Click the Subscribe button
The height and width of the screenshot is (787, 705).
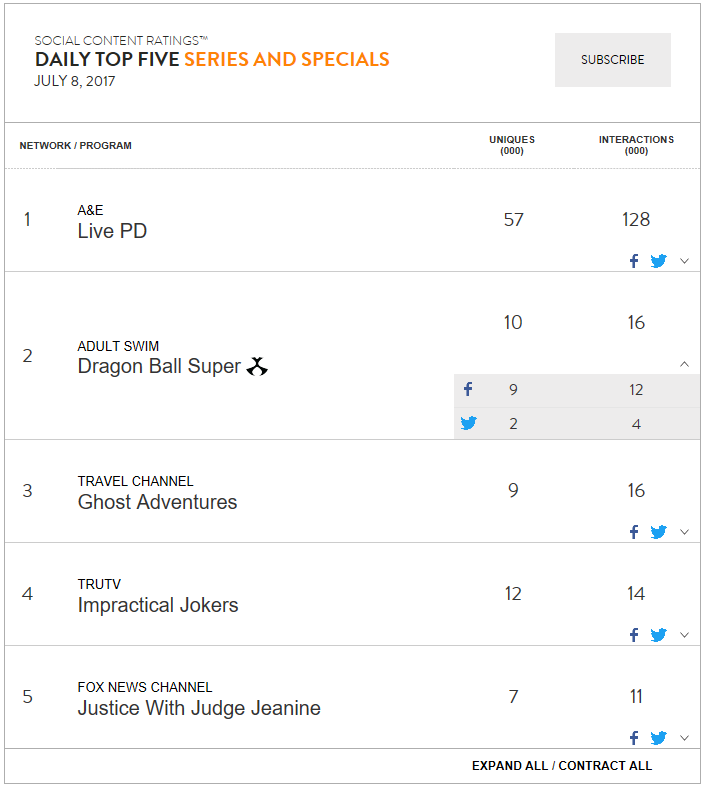tap(613, 60)
